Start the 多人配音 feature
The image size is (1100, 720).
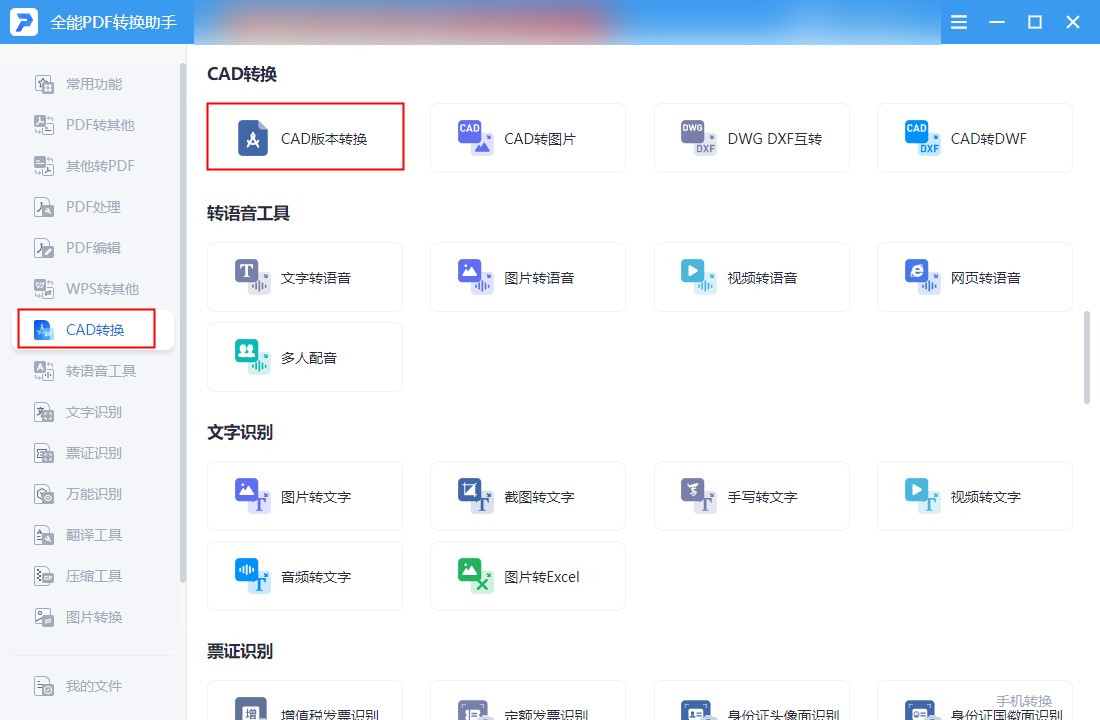point(304,357)
